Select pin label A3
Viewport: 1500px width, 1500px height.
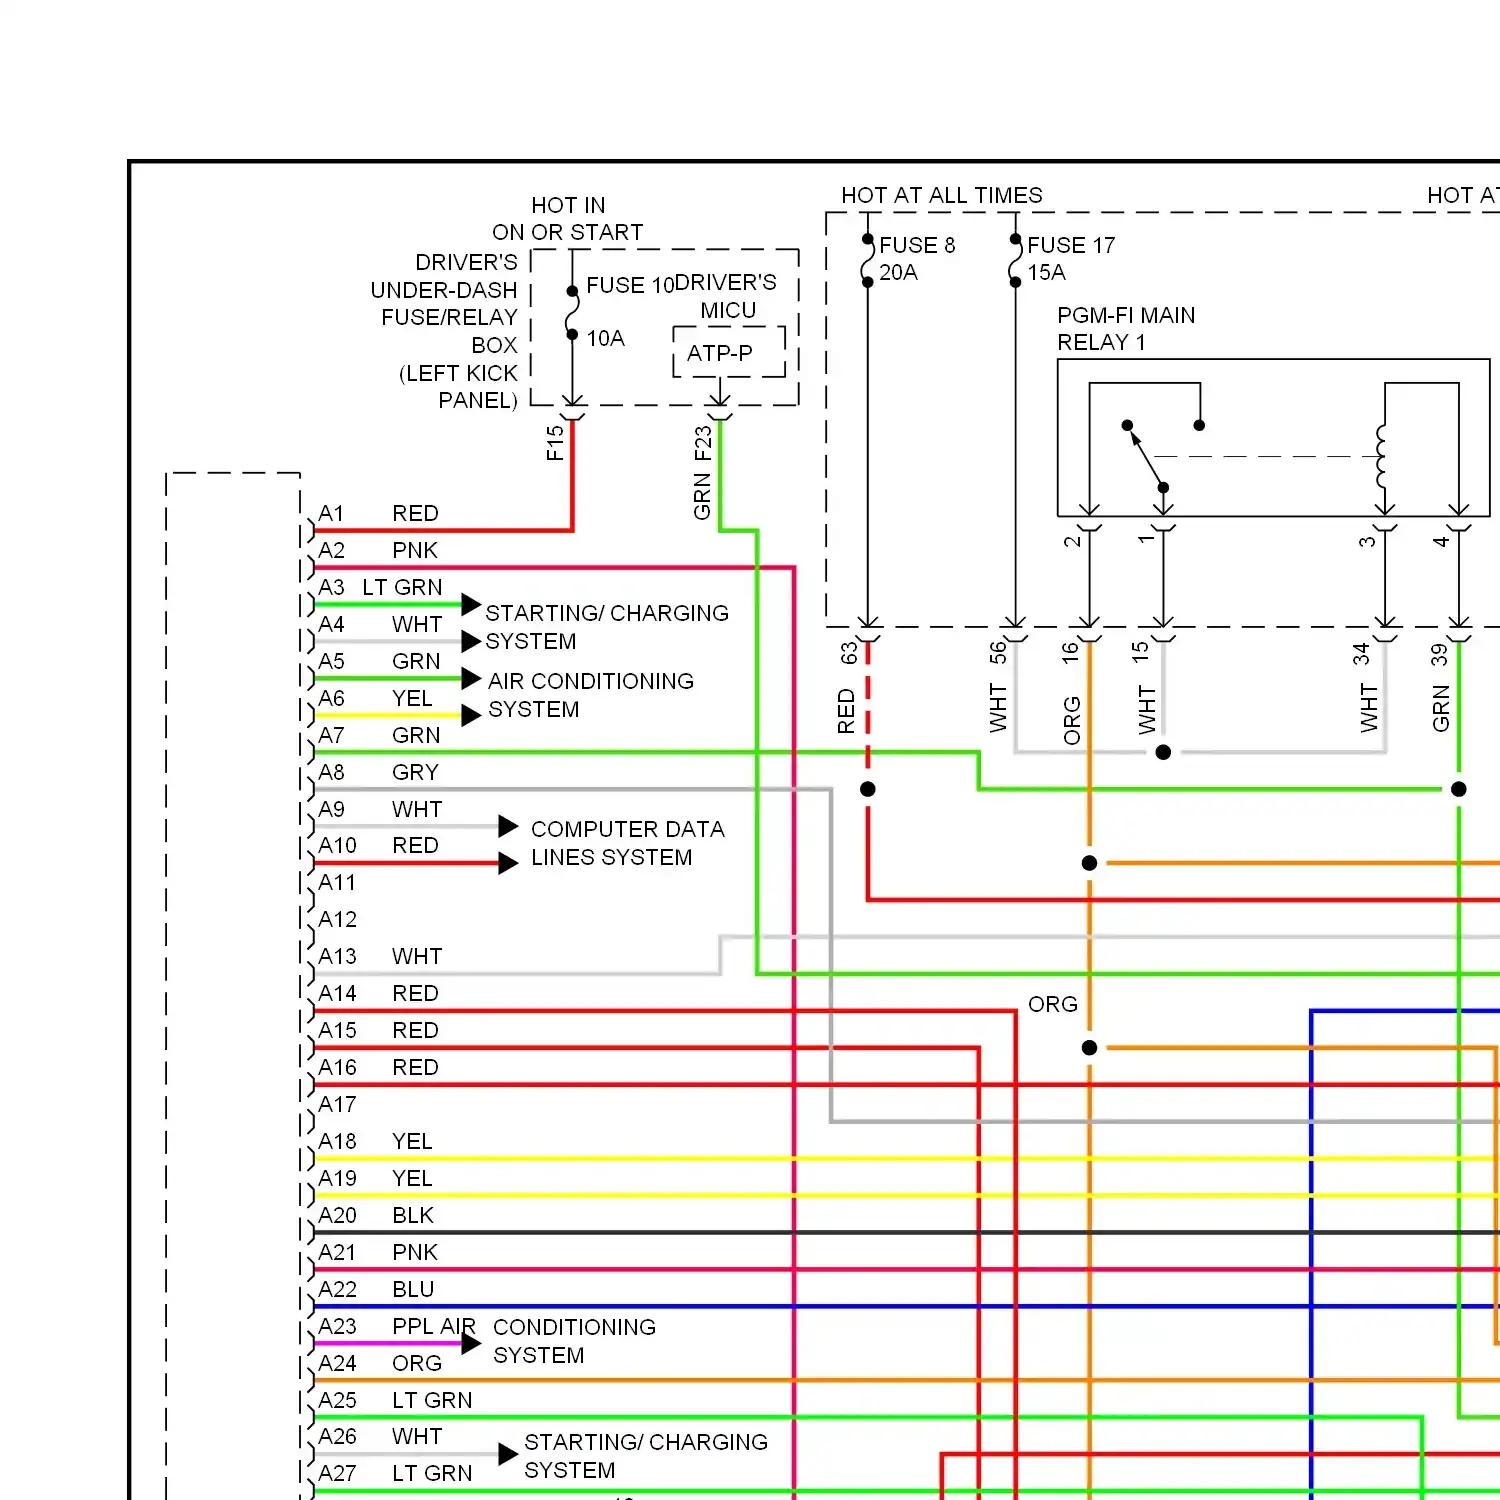(x=331, y=587)
